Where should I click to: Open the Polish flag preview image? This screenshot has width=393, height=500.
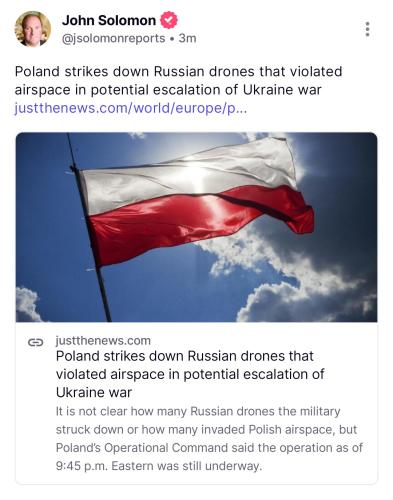point(196,227)
